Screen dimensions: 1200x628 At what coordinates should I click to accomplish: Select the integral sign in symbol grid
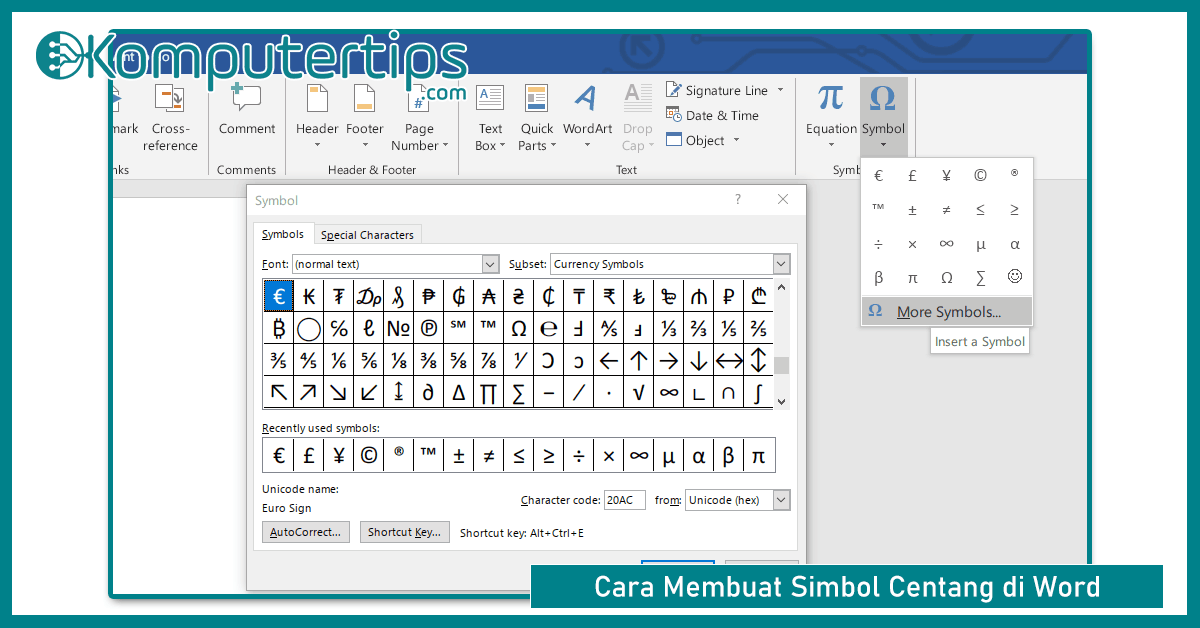click(759, 392)
